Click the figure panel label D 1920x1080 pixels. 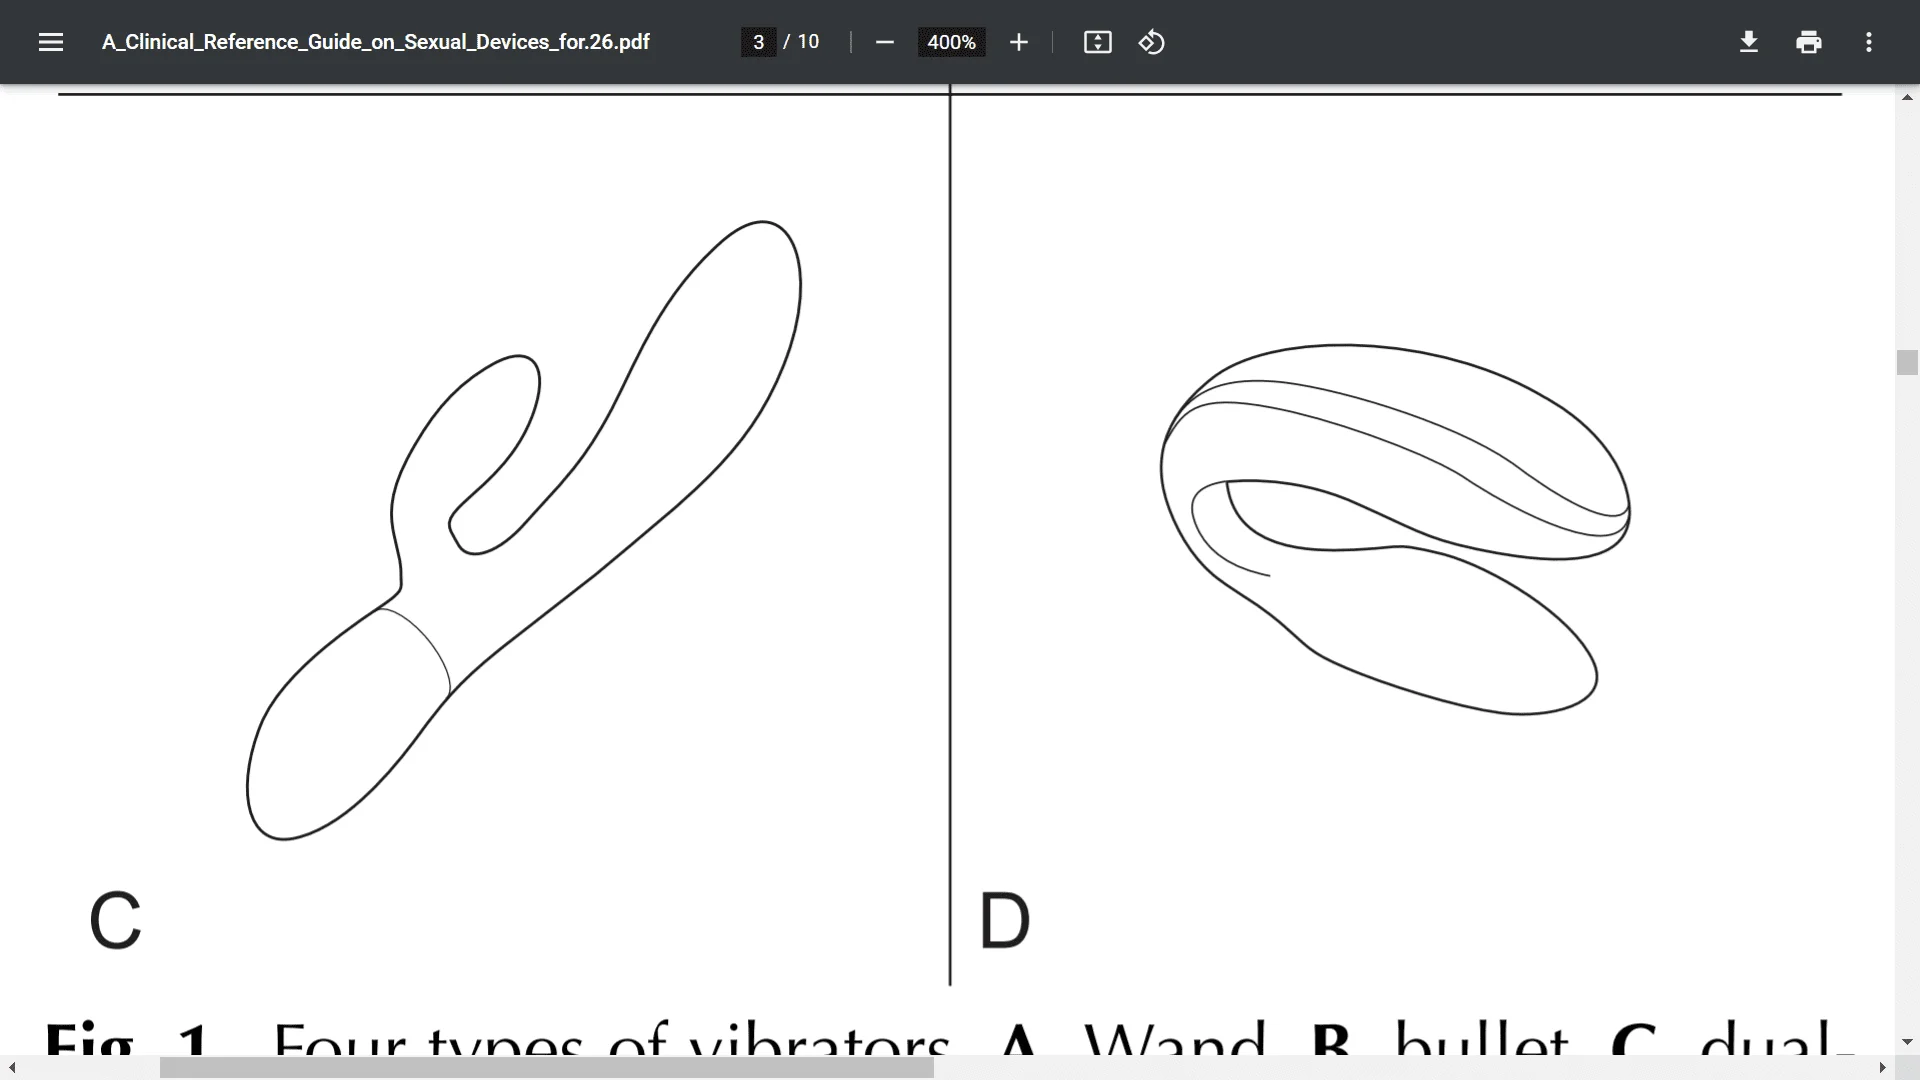1004,920
